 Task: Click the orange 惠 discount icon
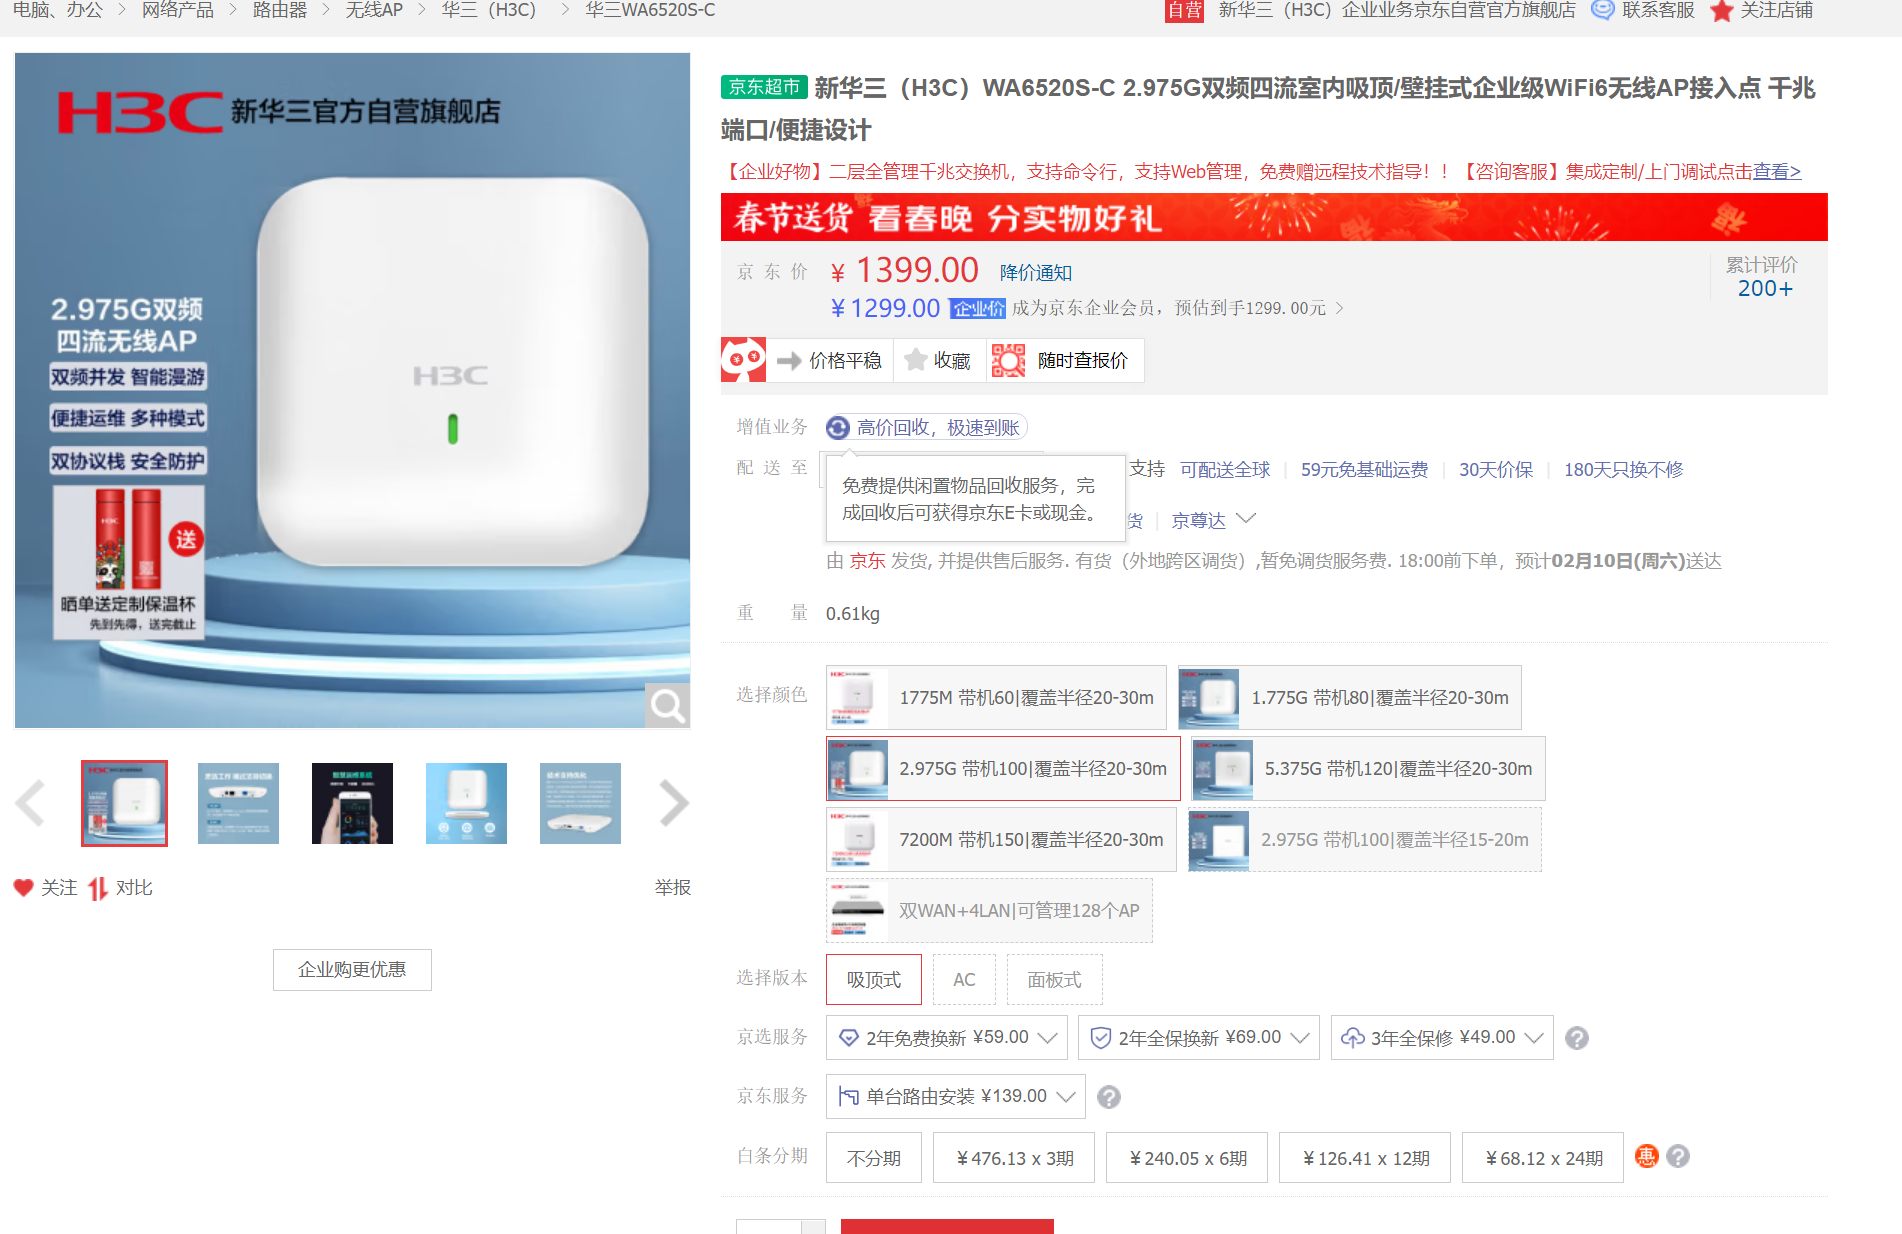click(x=1646, y=1156)
